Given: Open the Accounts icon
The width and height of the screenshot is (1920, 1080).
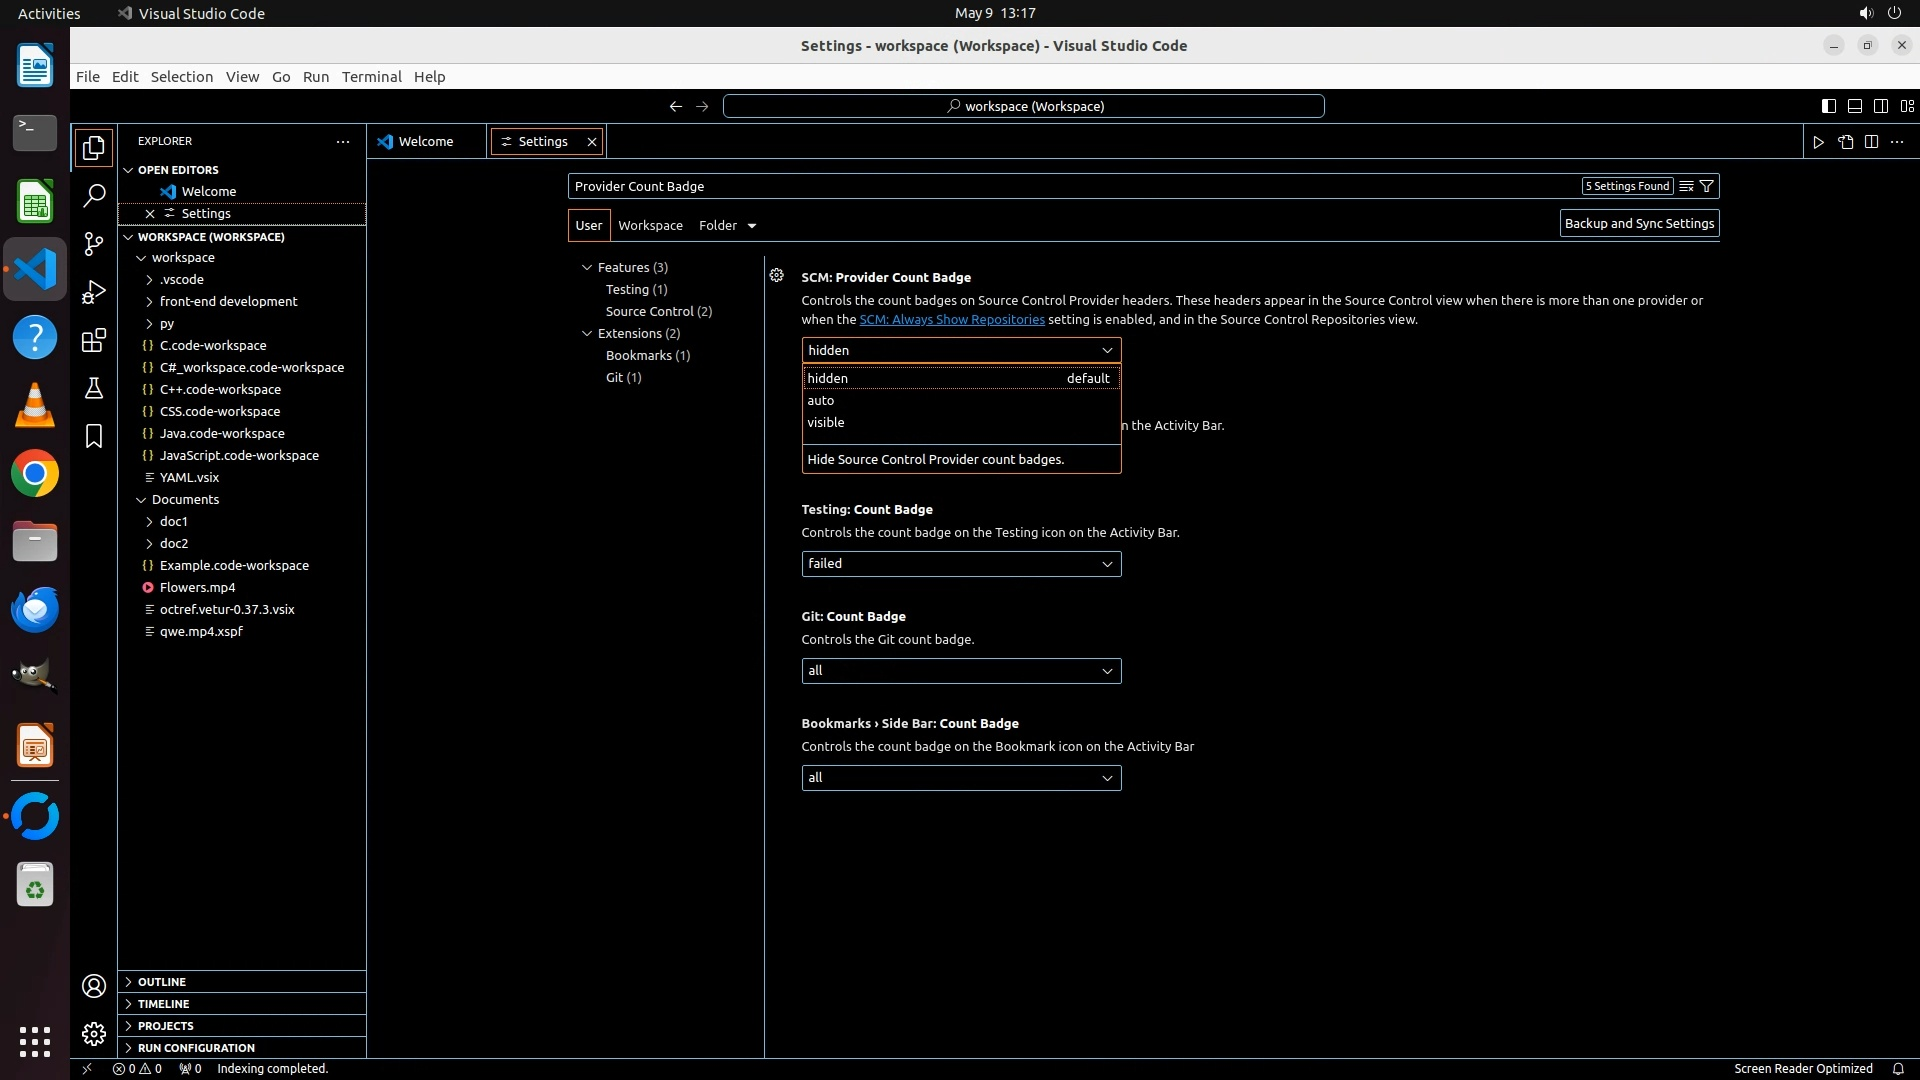Looking at the screenshot, I should (x=94, y=986).
